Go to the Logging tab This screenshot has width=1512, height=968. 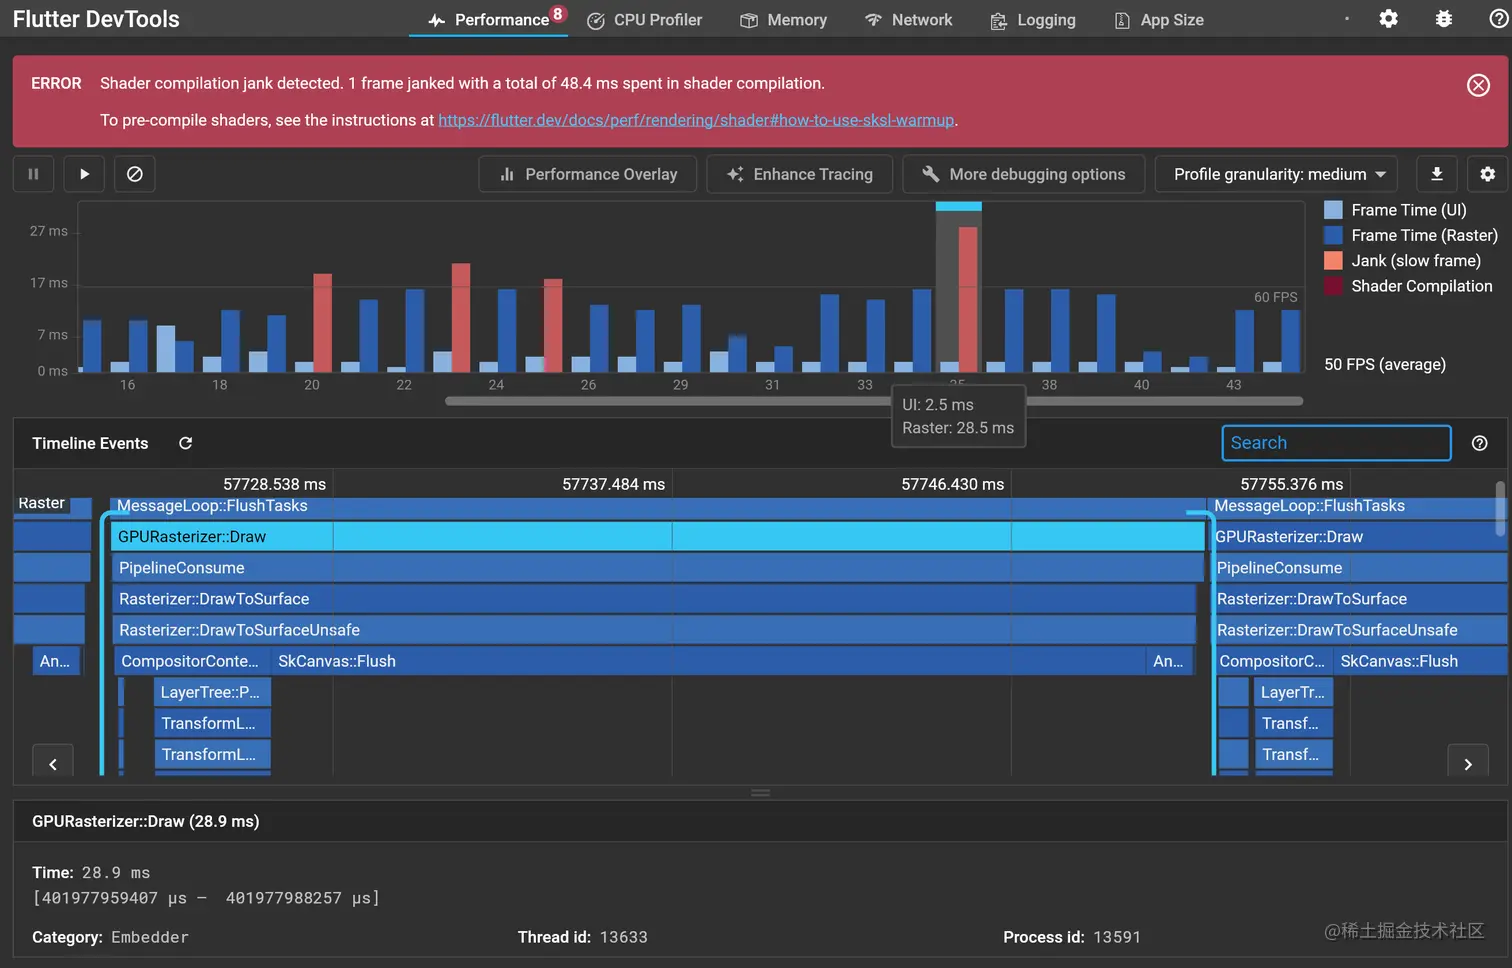[x=1033, y=20]
